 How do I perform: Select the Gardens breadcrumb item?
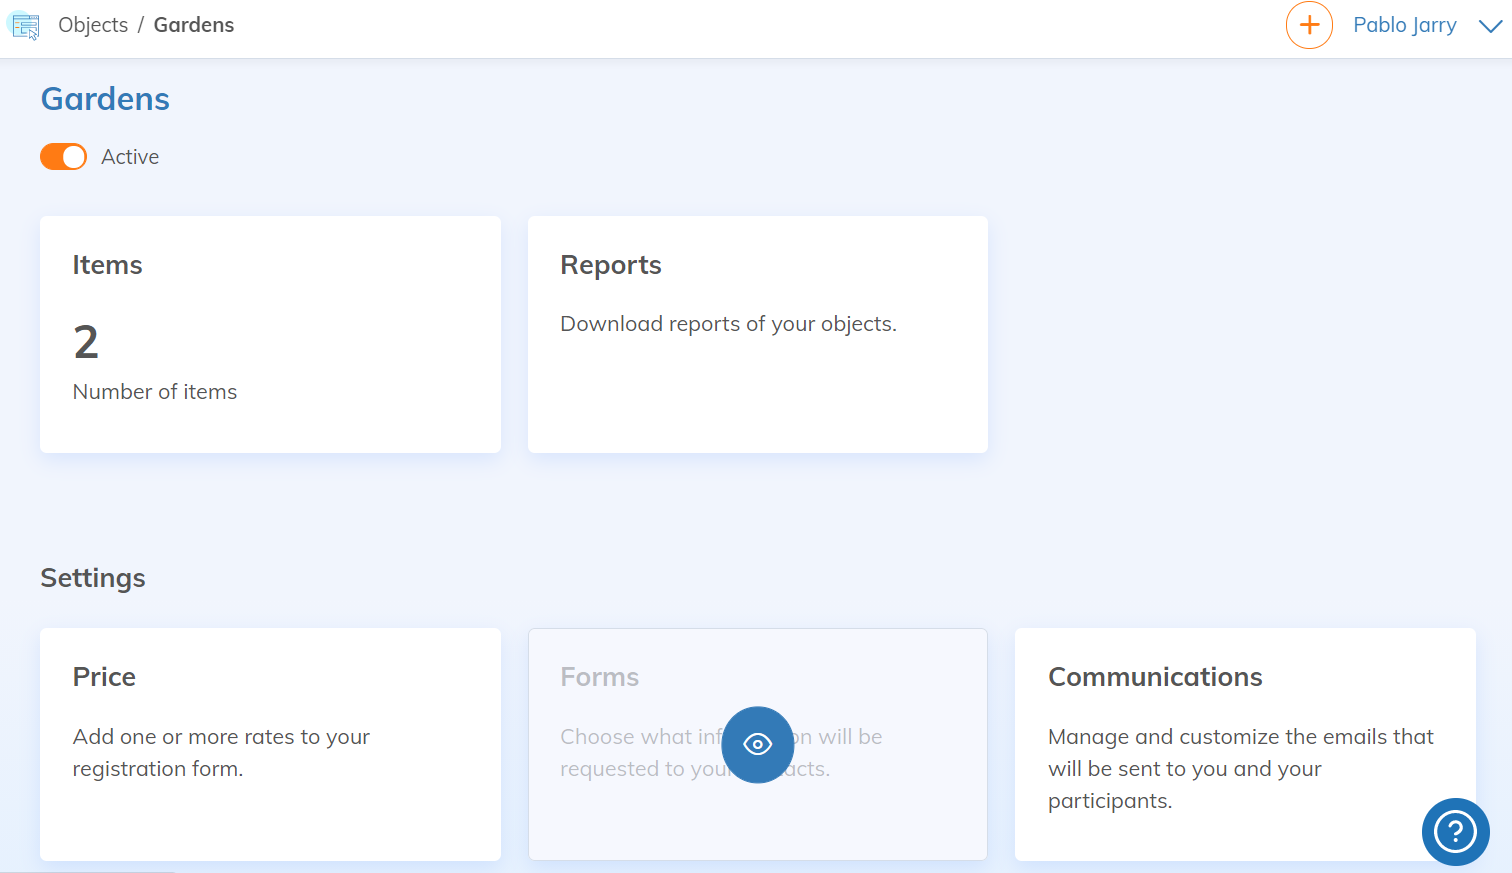click(x=194, y=25)
